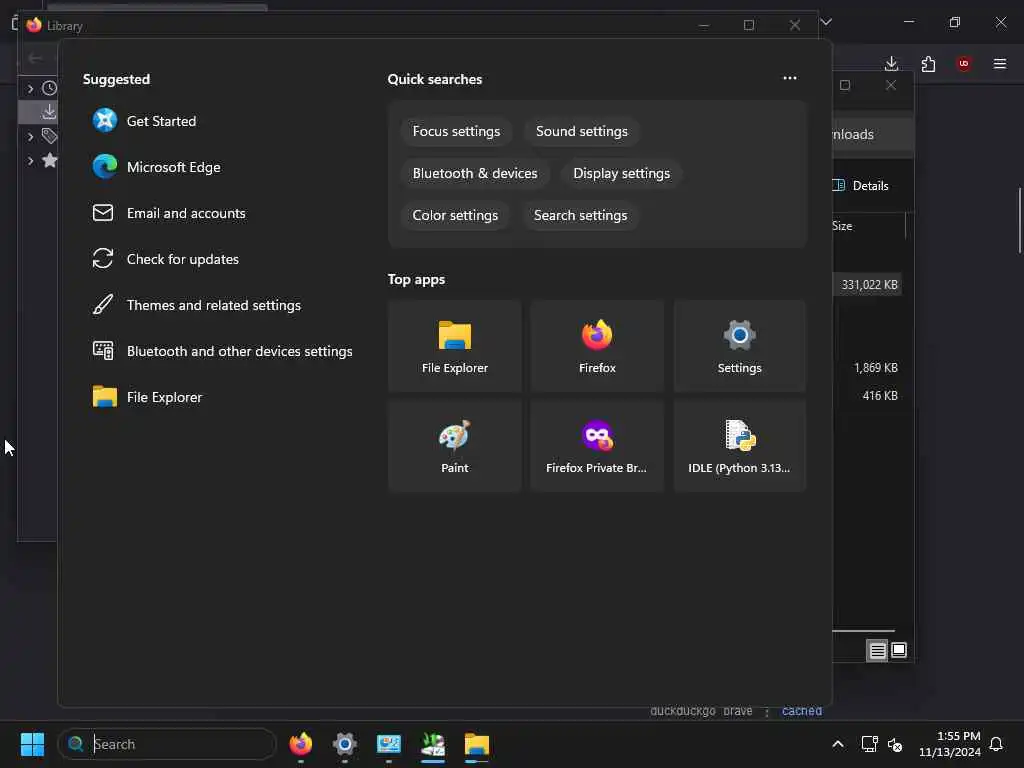Image resolution: width=1024 pixels, height=768 pixels.
Task: Click the network tray icon
Action: [x=869, y=744]
